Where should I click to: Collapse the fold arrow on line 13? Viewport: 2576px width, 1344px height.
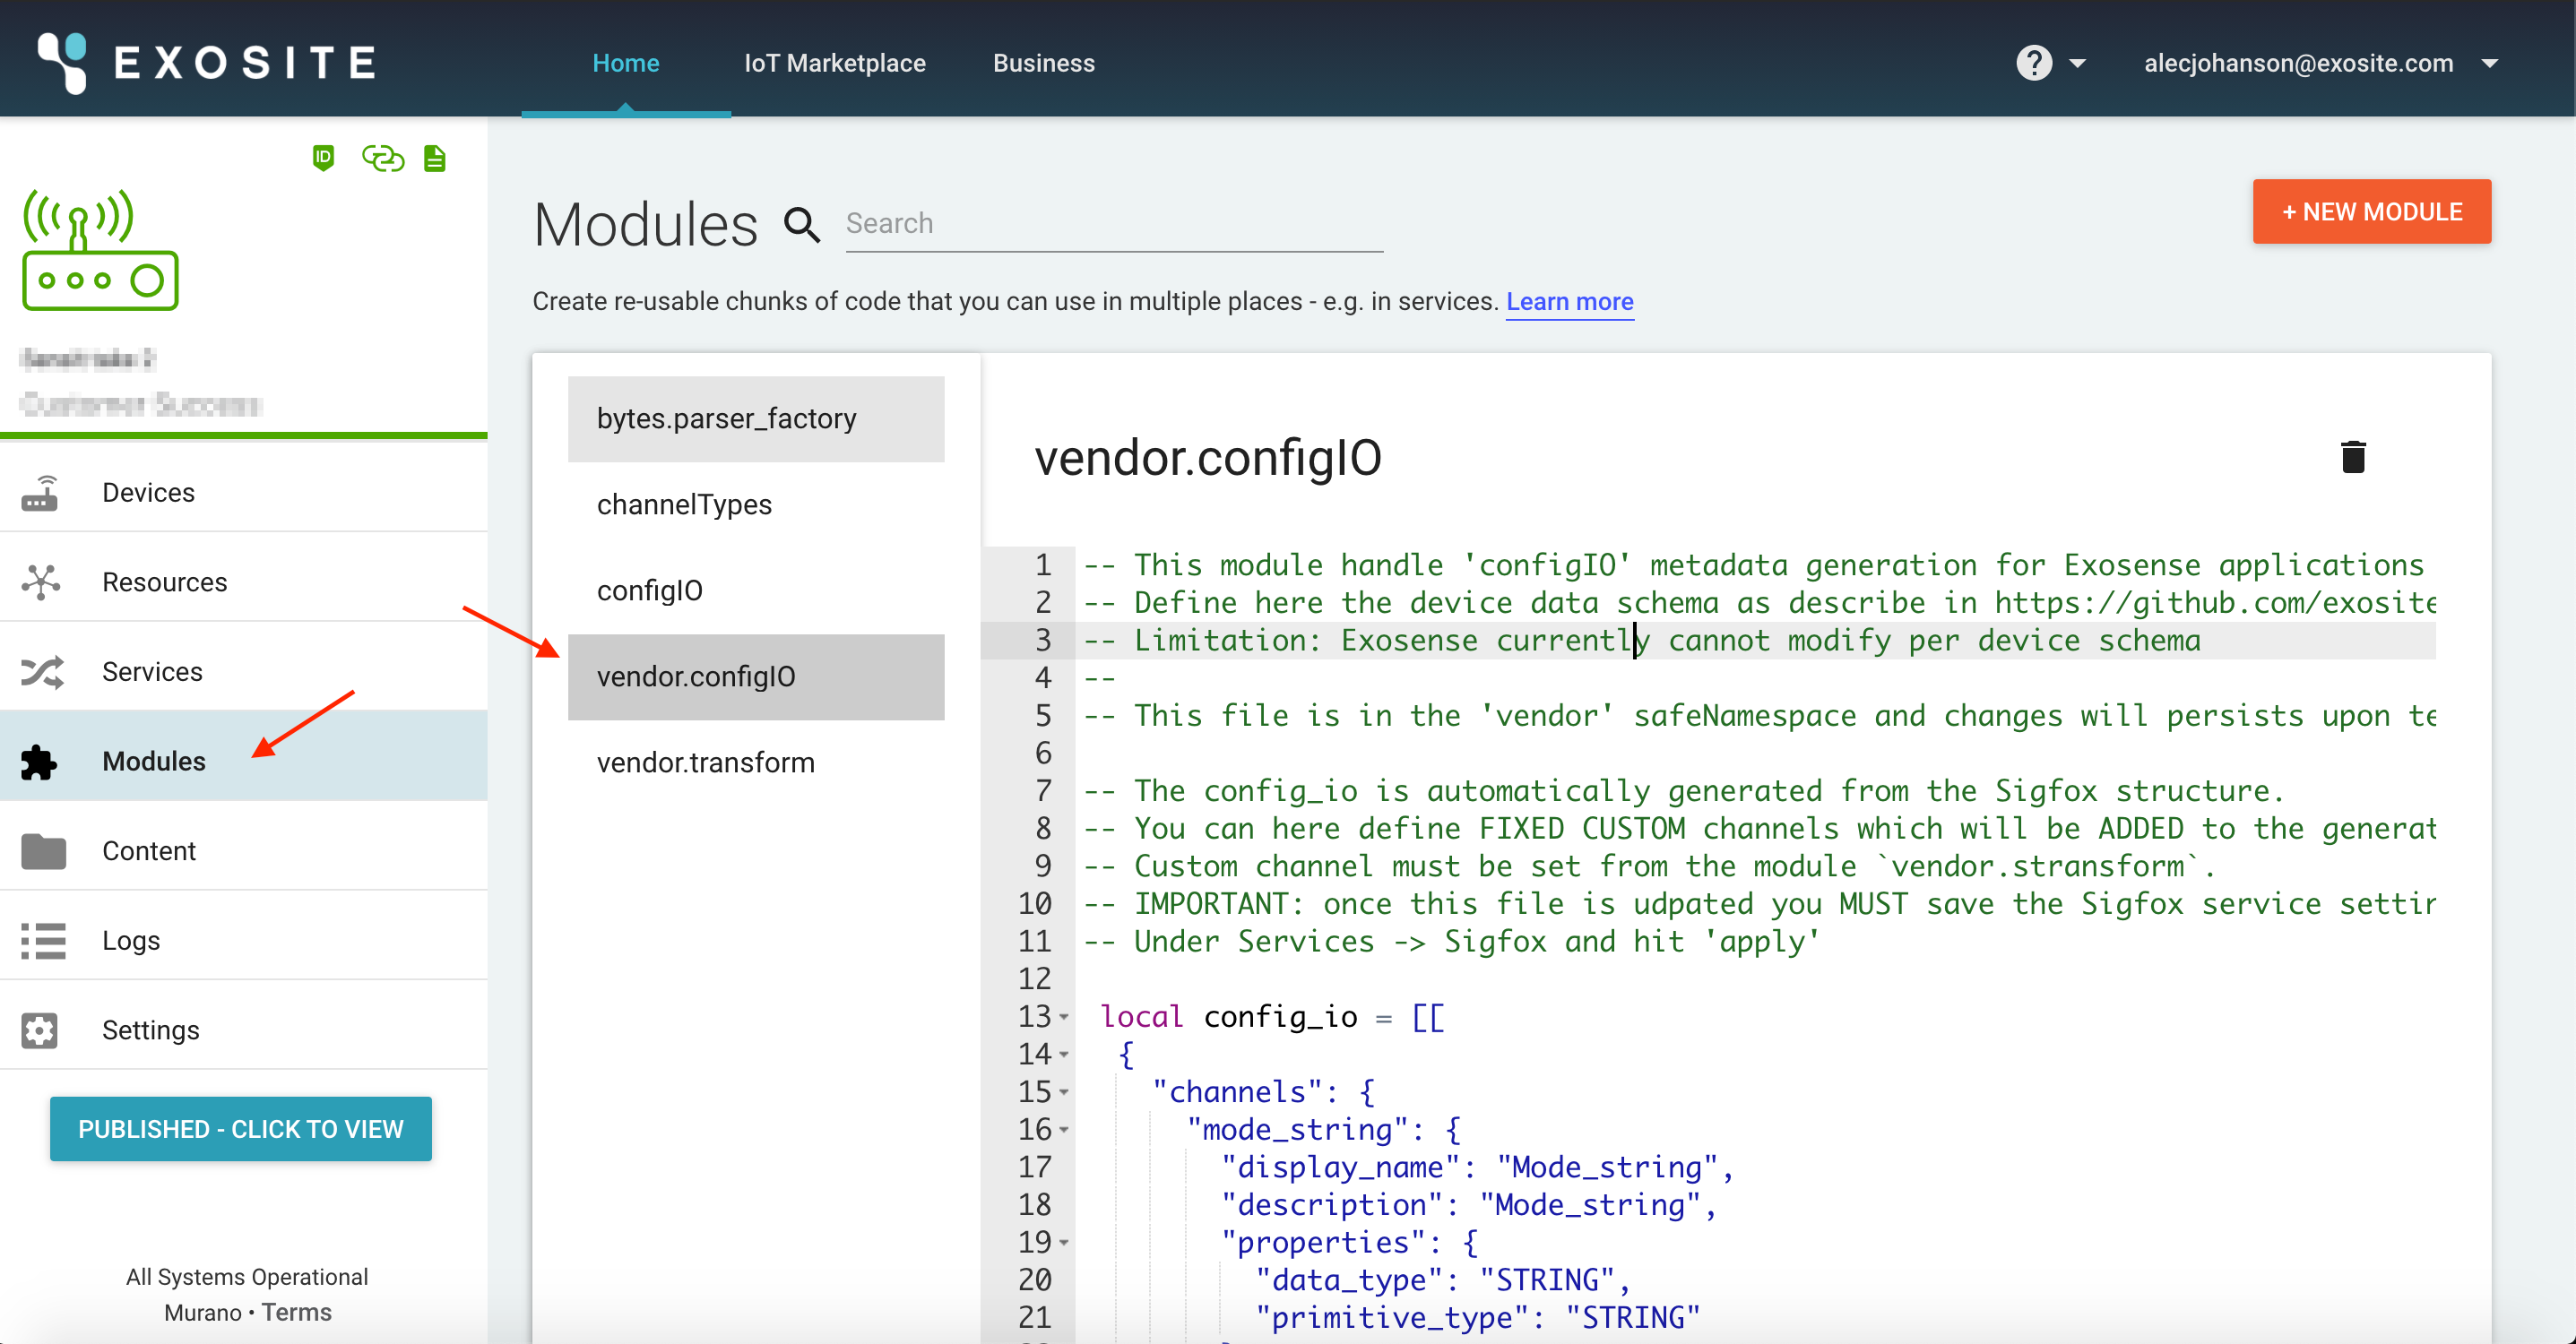[x=1064, y=1017]
